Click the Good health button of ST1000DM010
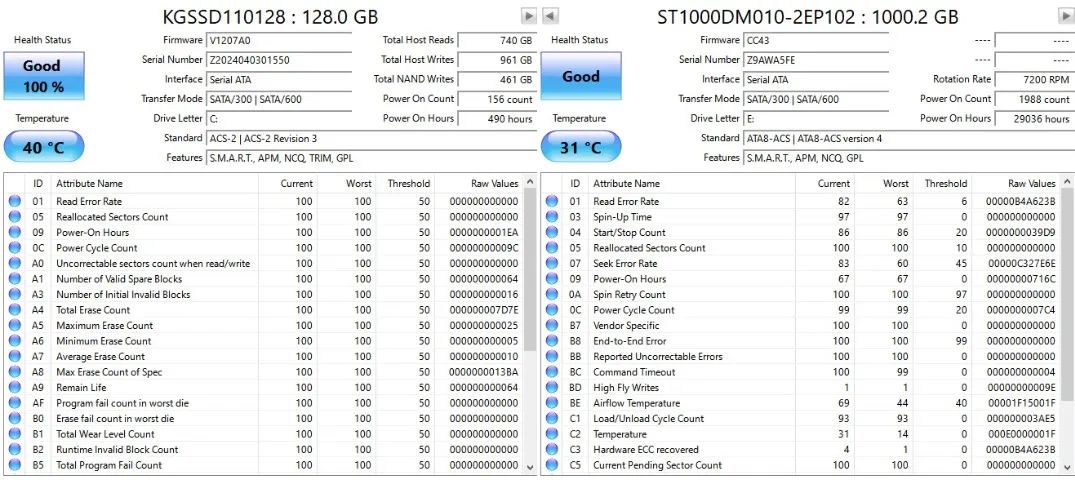This screenshot has height=480, width=1075. pos(581,76)
